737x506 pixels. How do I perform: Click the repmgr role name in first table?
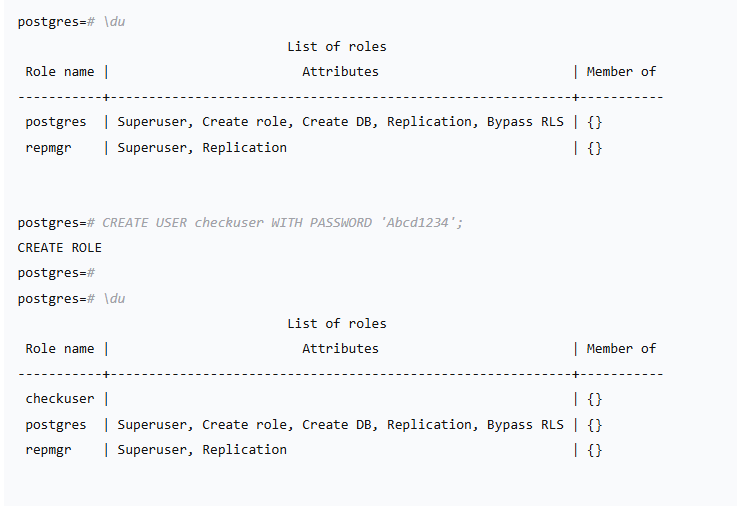48,147
